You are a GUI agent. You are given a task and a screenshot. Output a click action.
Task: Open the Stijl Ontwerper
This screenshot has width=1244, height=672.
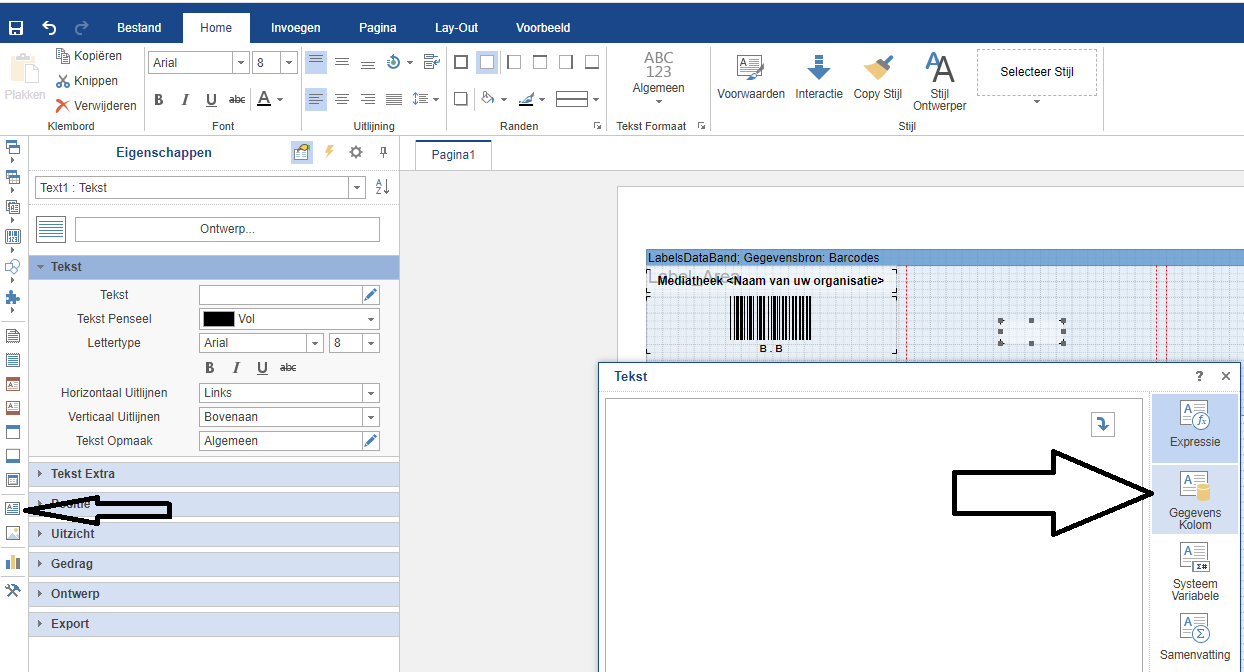coord(939,81)
